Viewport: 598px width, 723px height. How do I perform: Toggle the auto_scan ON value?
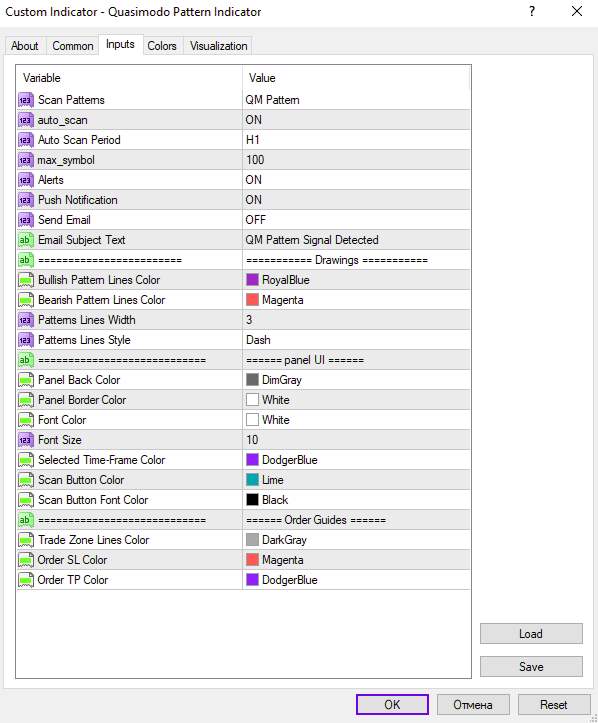(356, 120)
